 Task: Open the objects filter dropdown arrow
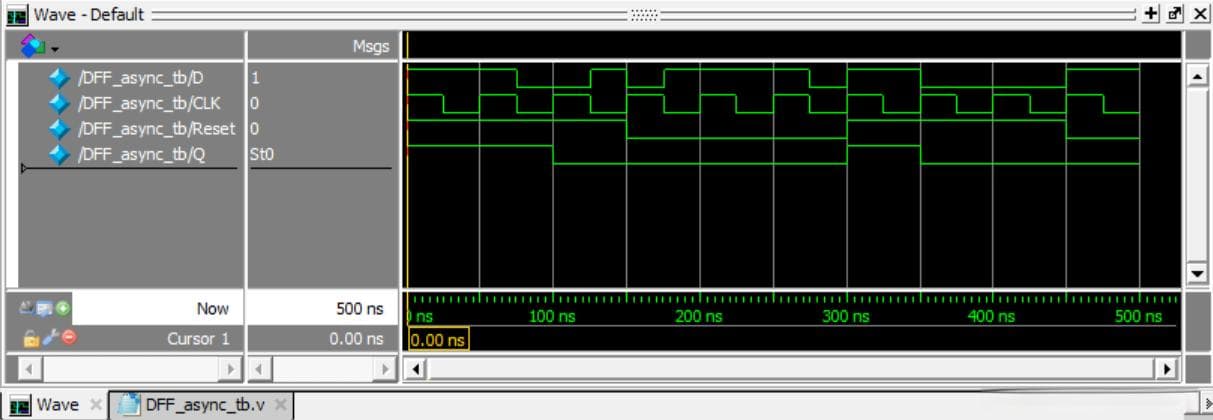(x=54, y=48)
